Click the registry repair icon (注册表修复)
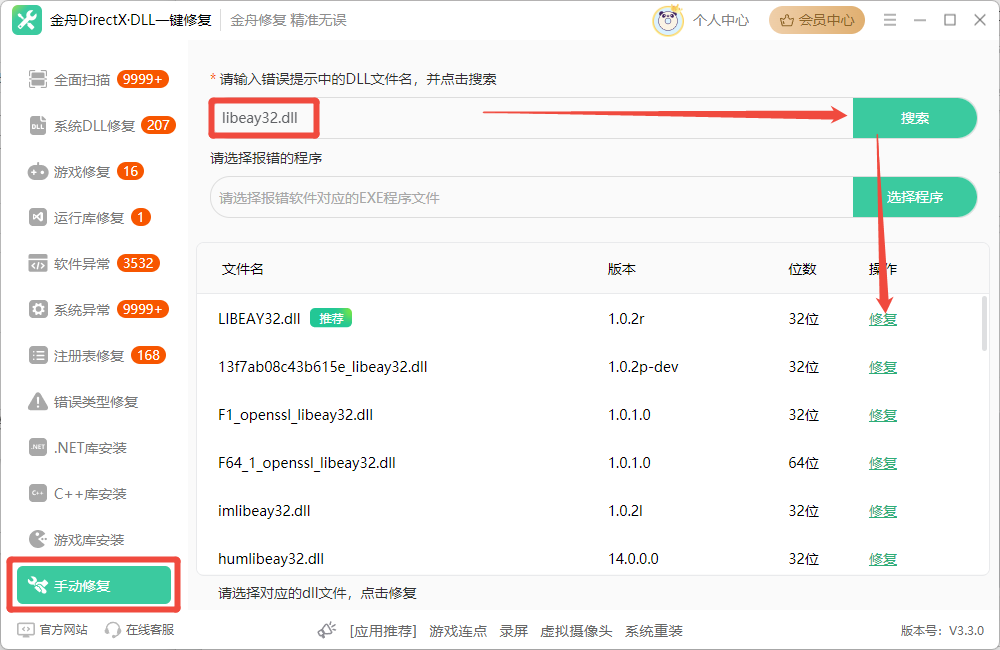This screenshot has width=1000, height=650. coord(38,355)
